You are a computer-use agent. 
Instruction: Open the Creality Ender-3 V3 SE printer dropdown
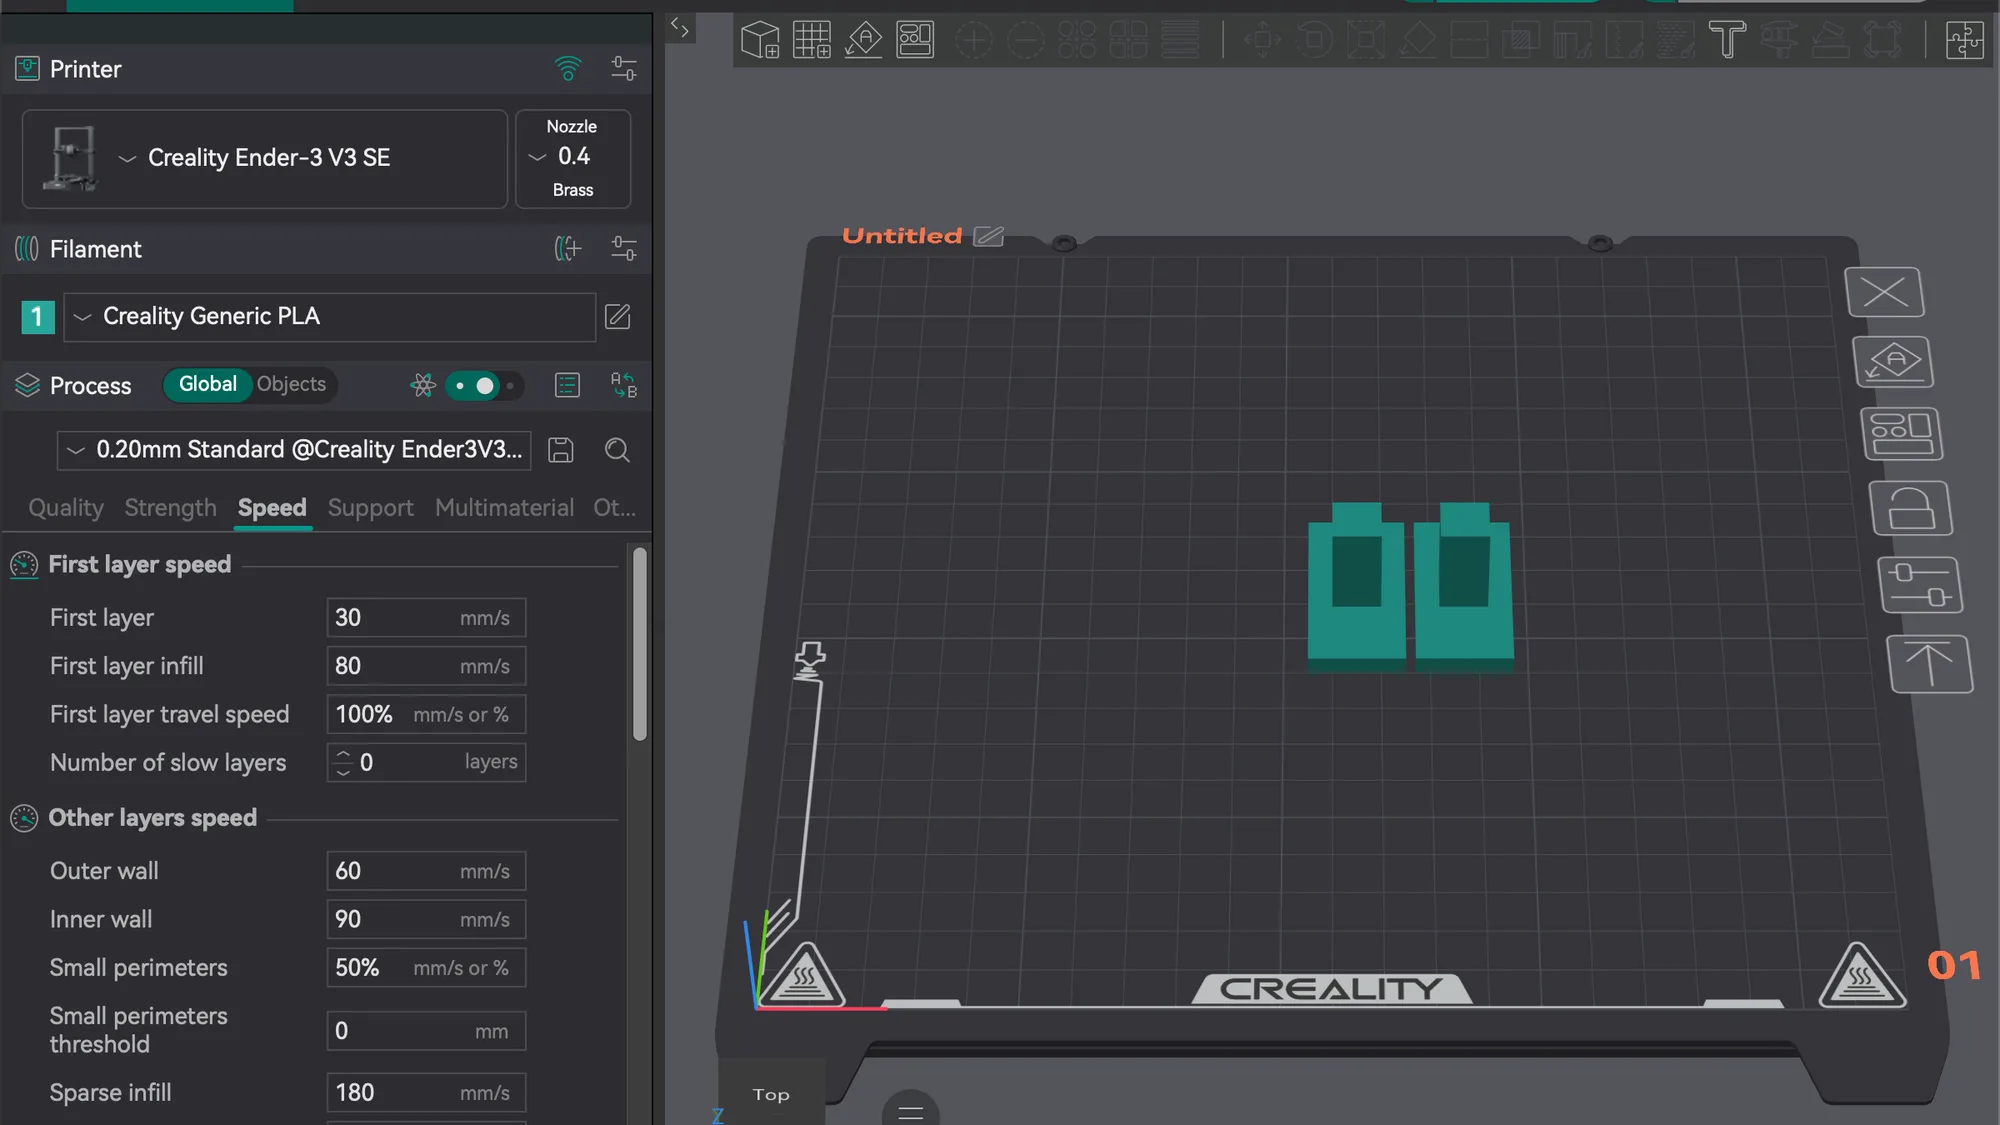pos(265,159)
